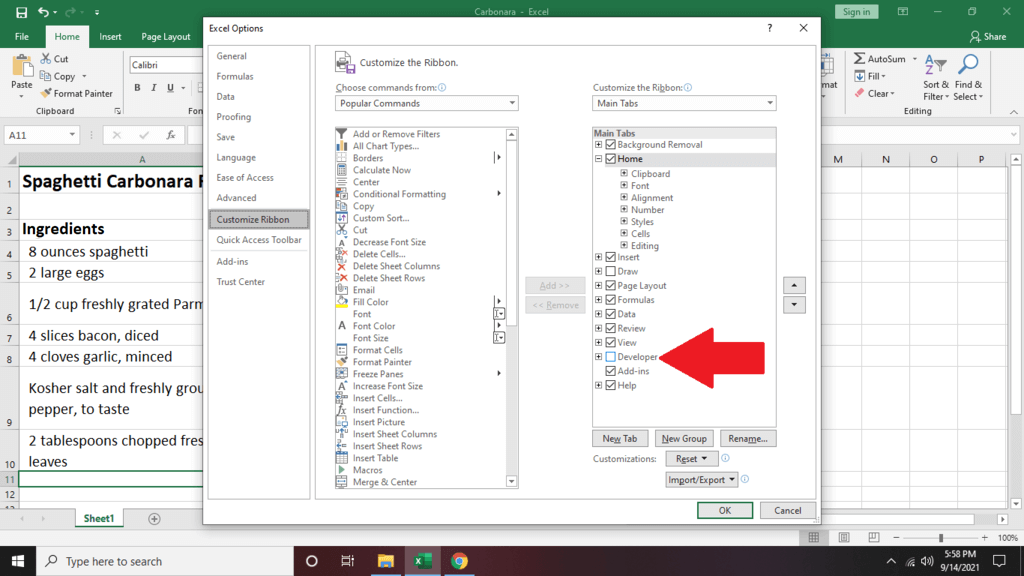Select Quick Access Toolbar in options list
Image resolution: width=1024 pixels, height=576 pixels.
pos(259,240)
